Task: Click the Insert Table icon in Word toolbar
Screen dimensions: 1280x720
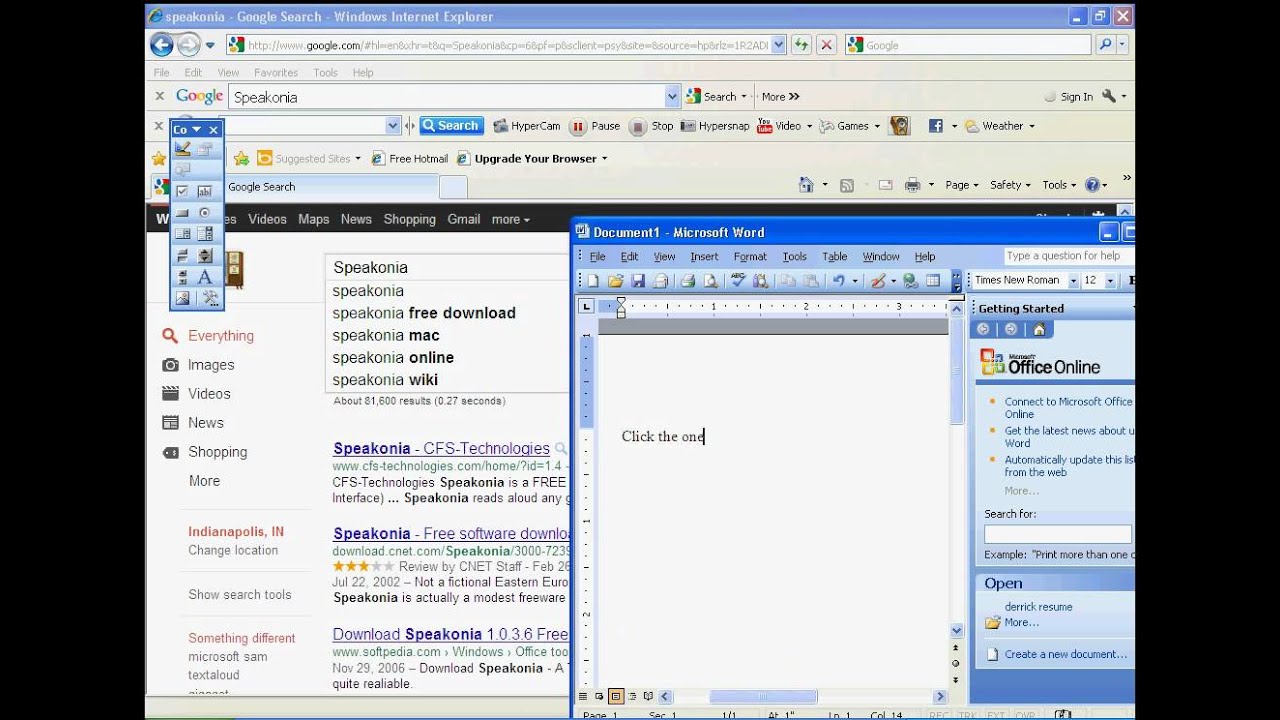Action: click(x=933, y=281)
